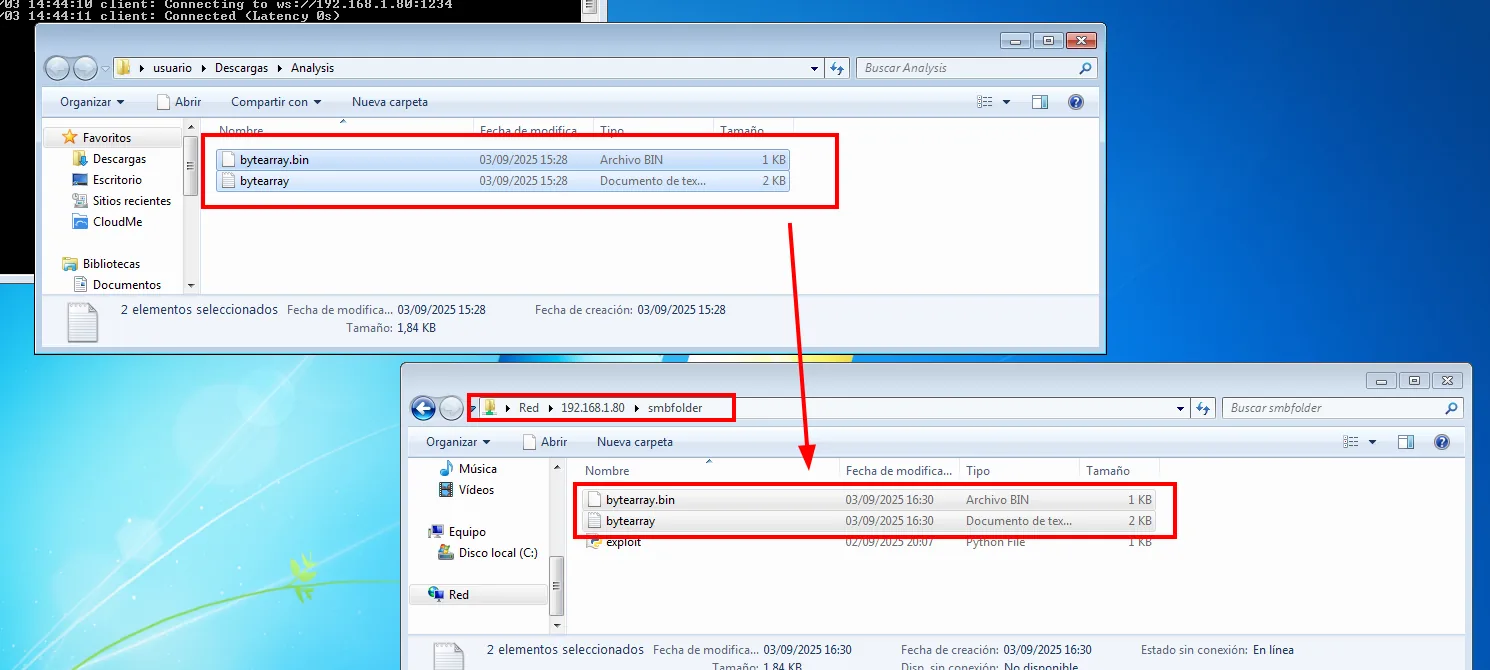Image resolution: width=1490 pixels, height=670 pixels.
Task: Change view icon in smbfolder window
Action: [x=1351, y=442]
